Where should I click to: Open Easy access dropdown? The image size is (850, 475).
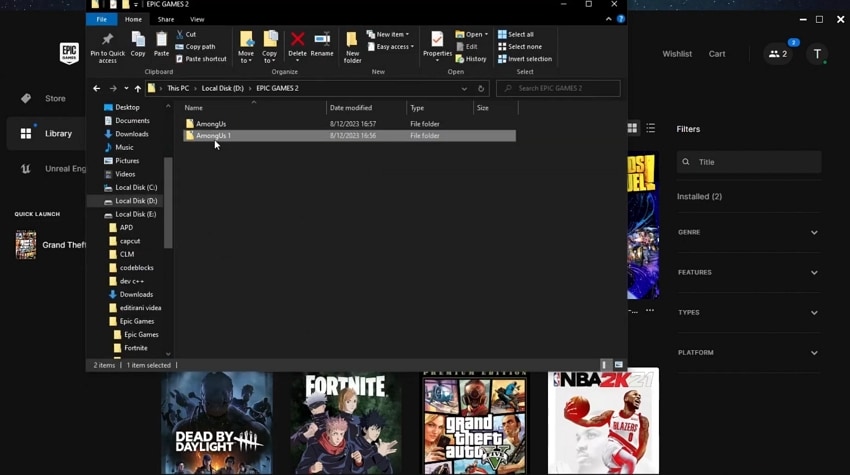391,47
